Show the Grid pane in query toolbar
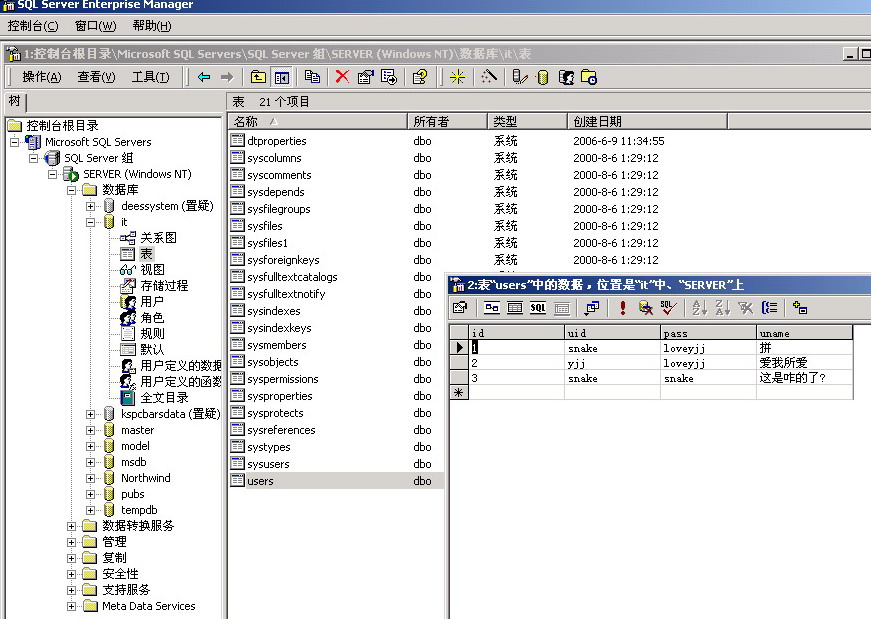871x619 pixels. pyautogui.click(x=515, y=307)
